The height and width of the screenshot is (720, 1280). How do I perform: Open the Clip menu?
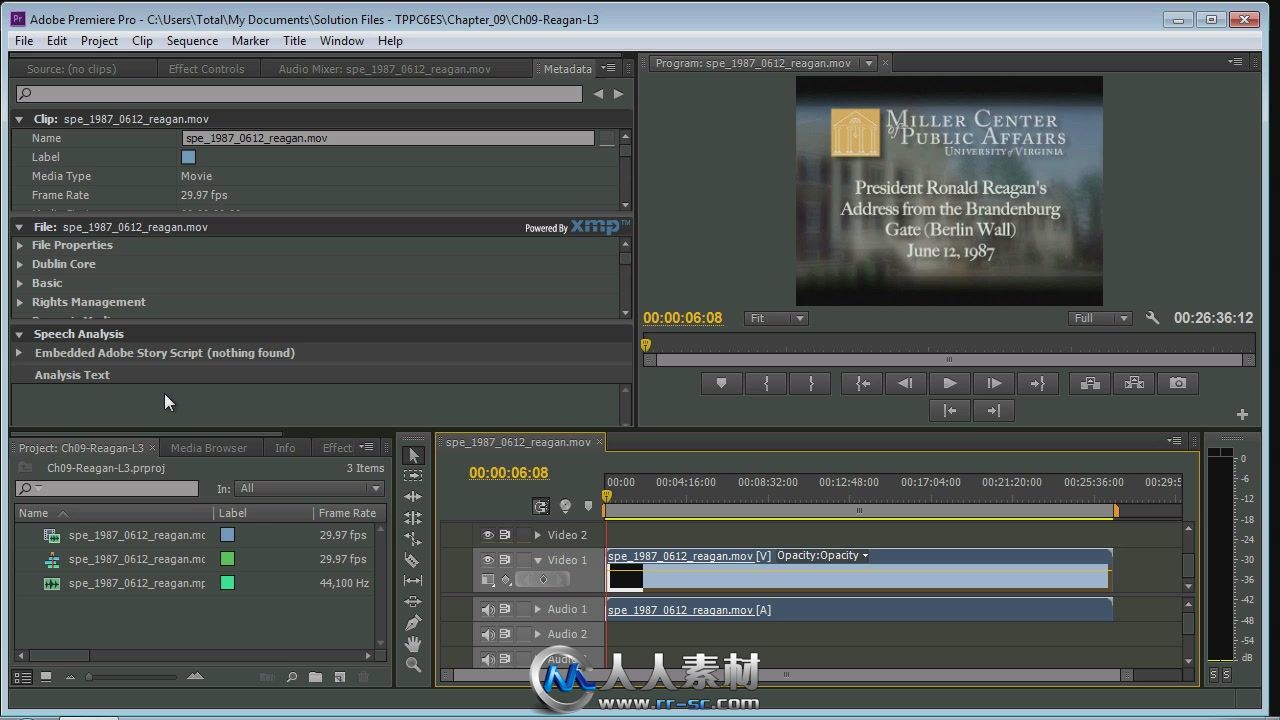(142, 40)
